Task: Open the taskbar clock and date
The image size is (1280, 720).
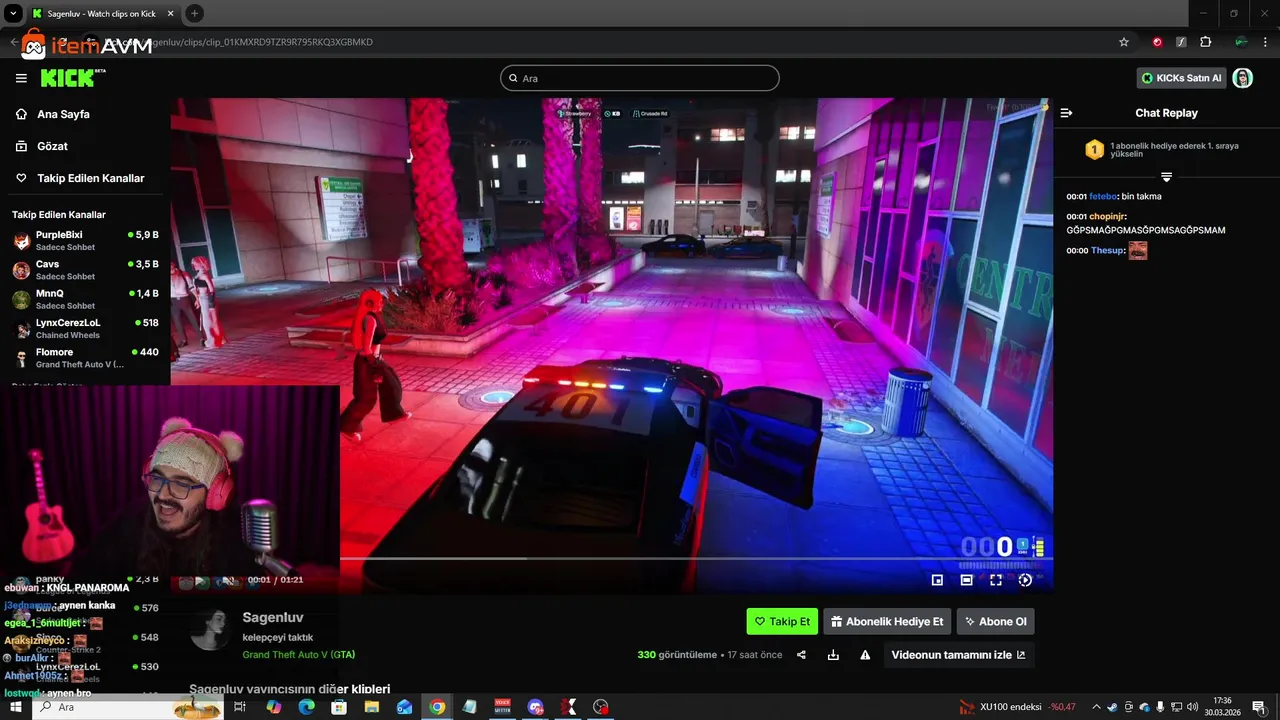Action: (1222, 707)
